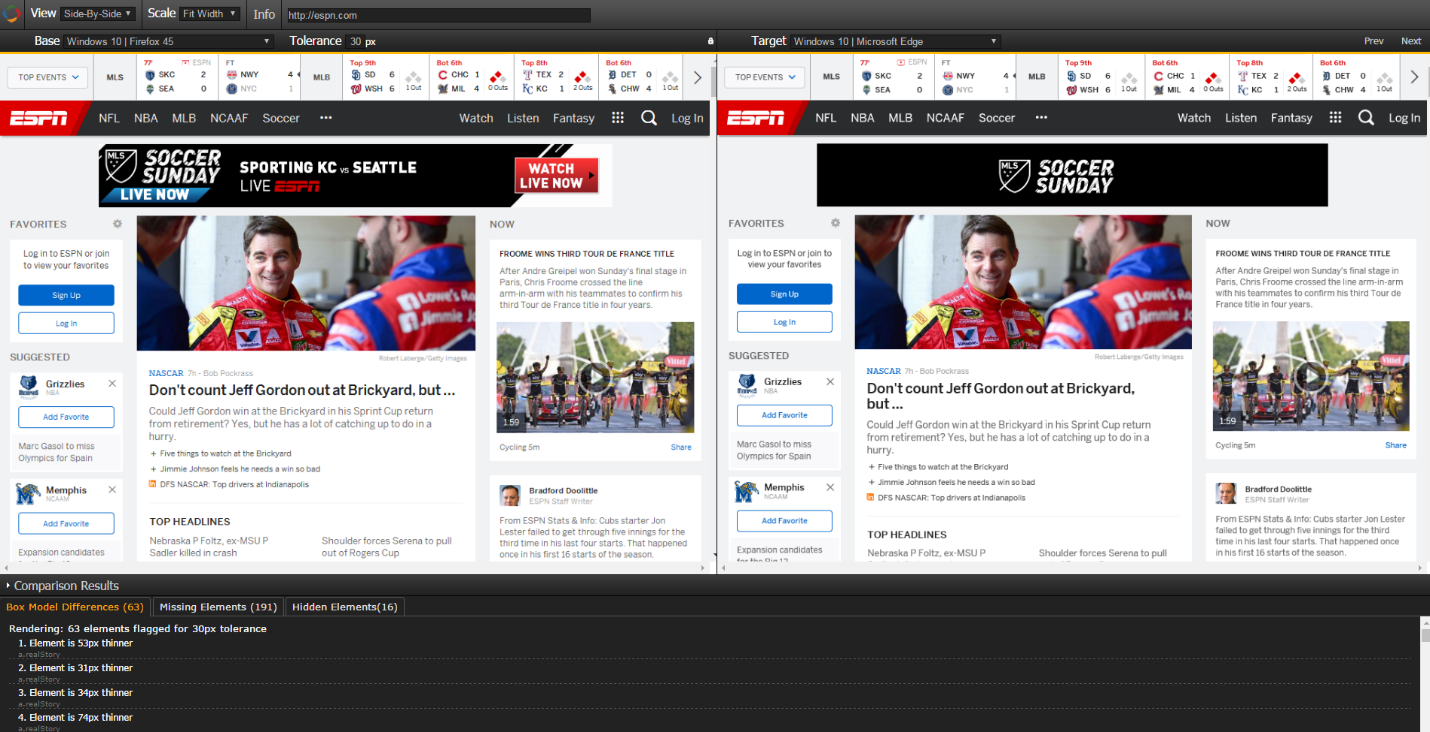The image size is (1430, 732).
Task: Open the Target browser Microsoft Edge dropdown
Action: 895,41
